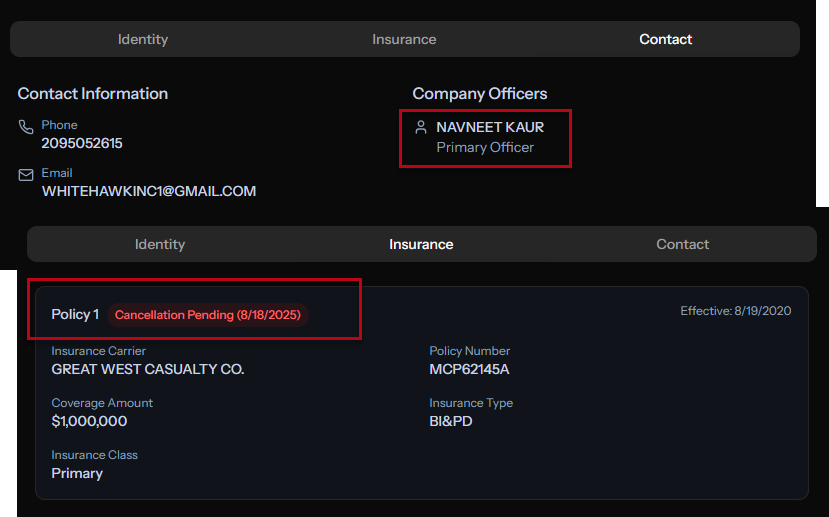The width and height of the screenshot is (829, 517).
Task: Click insurance class value Primary
Action: pyautogui.click(x=77, y=474)
